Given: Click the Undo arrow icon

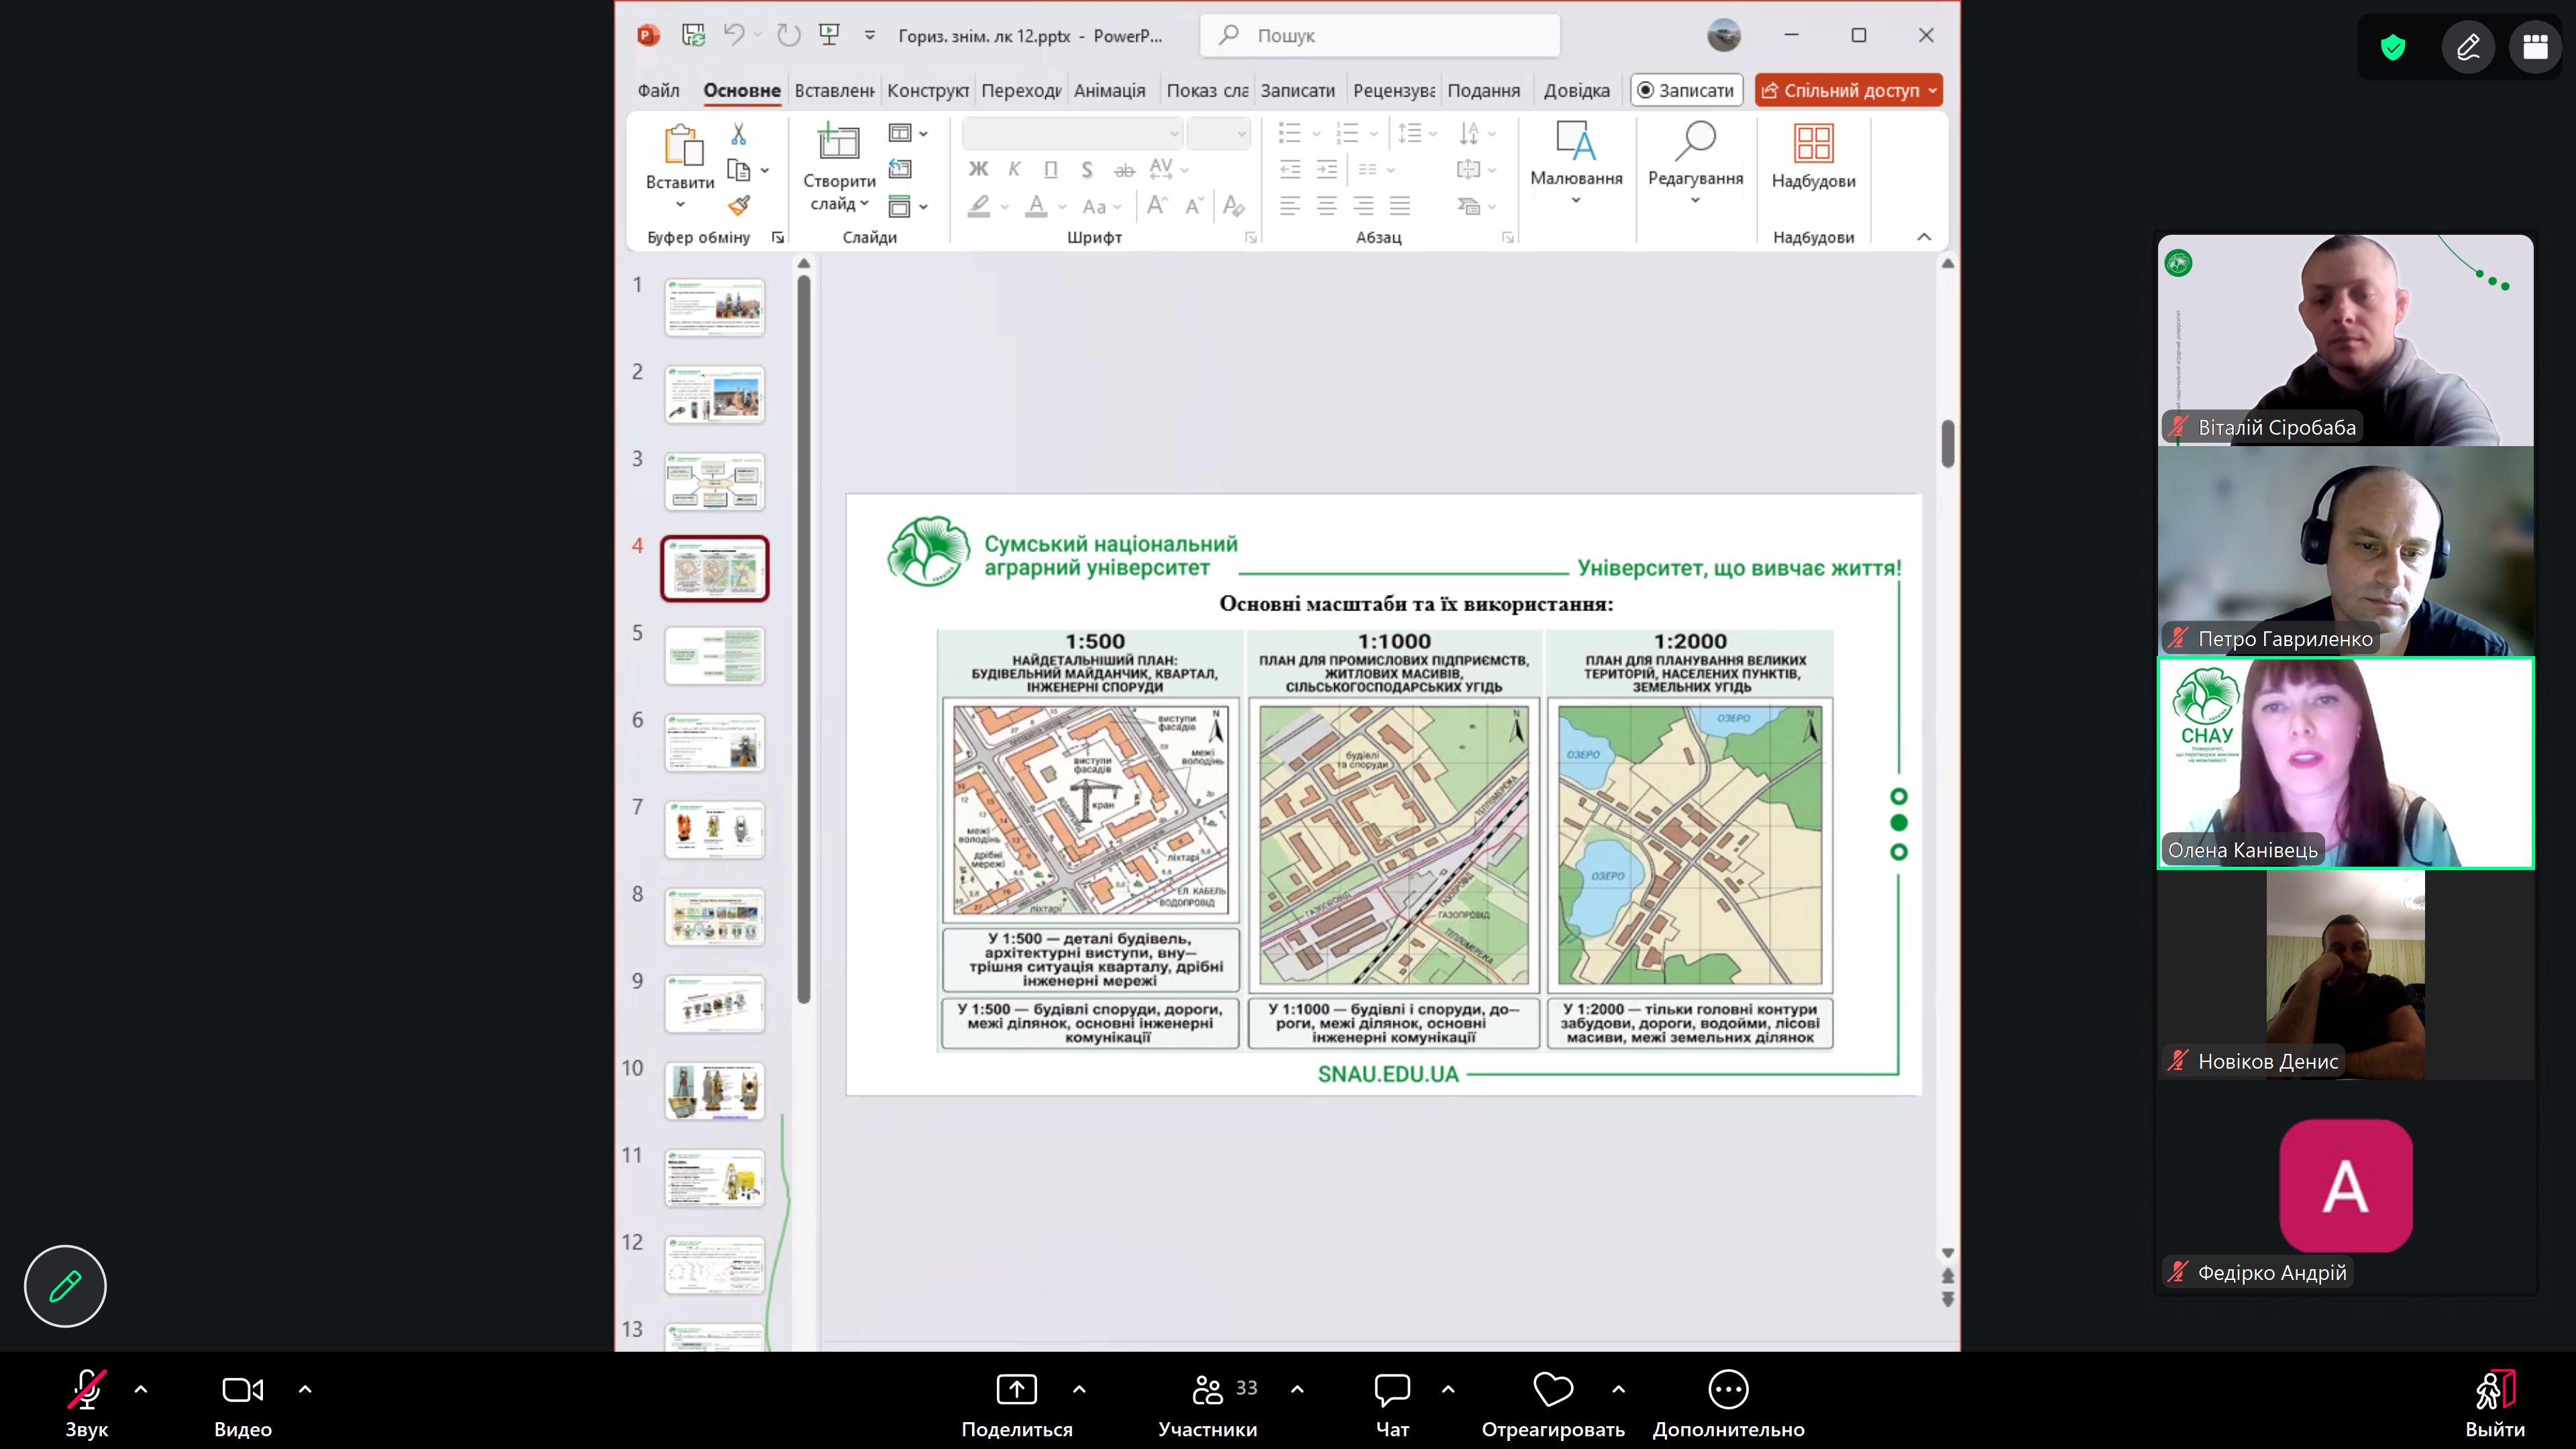Looking at the screenshot, I should coord(734,35).
